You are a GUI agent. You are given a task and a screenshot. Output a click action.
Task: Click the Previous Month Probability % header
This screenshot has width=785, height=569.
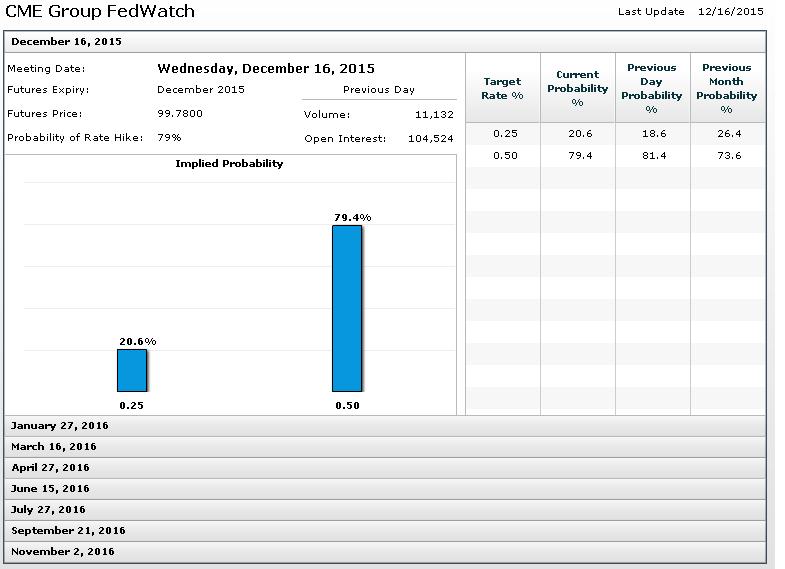tap(727, 88)
